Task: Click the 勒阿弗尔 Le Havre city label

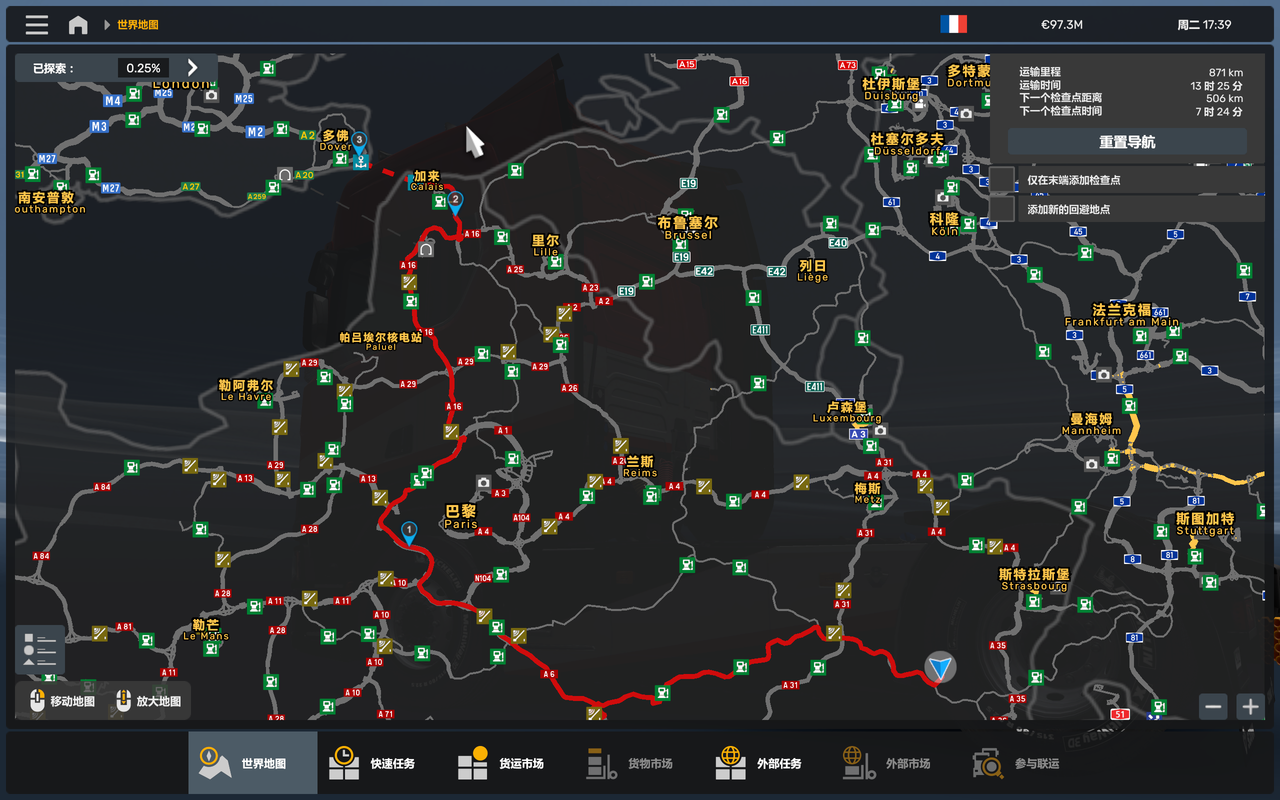Action: point(245,390)
